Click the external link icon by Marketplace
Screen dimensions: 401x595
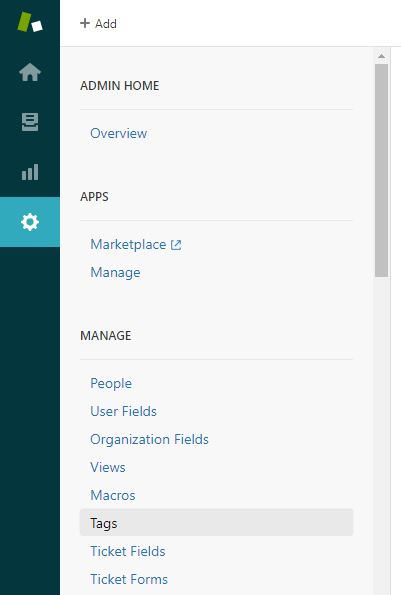176,245
